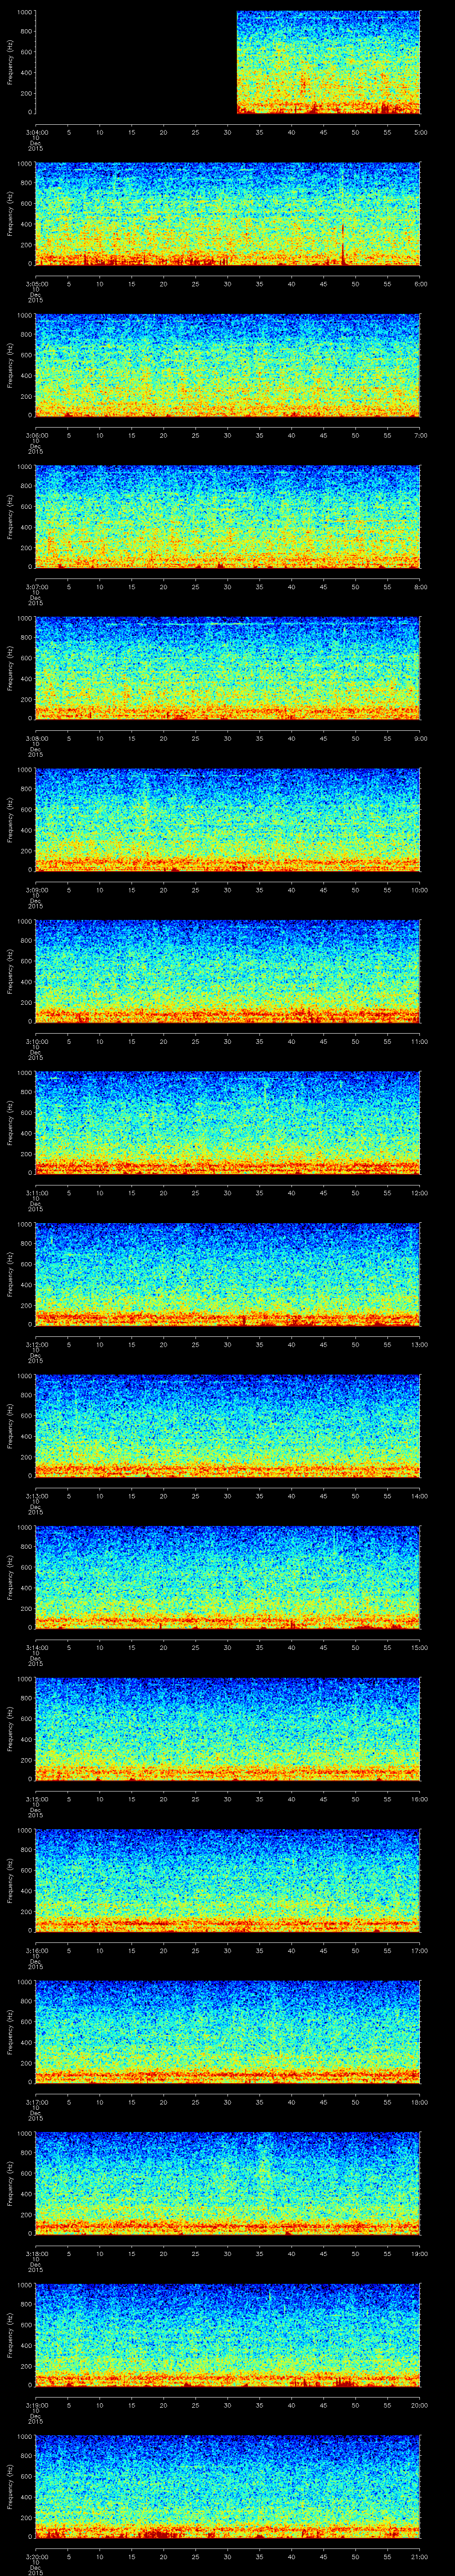Click the 3:09:00 start time label
The height and width of the screenshot is (2576, 455).
36,890
